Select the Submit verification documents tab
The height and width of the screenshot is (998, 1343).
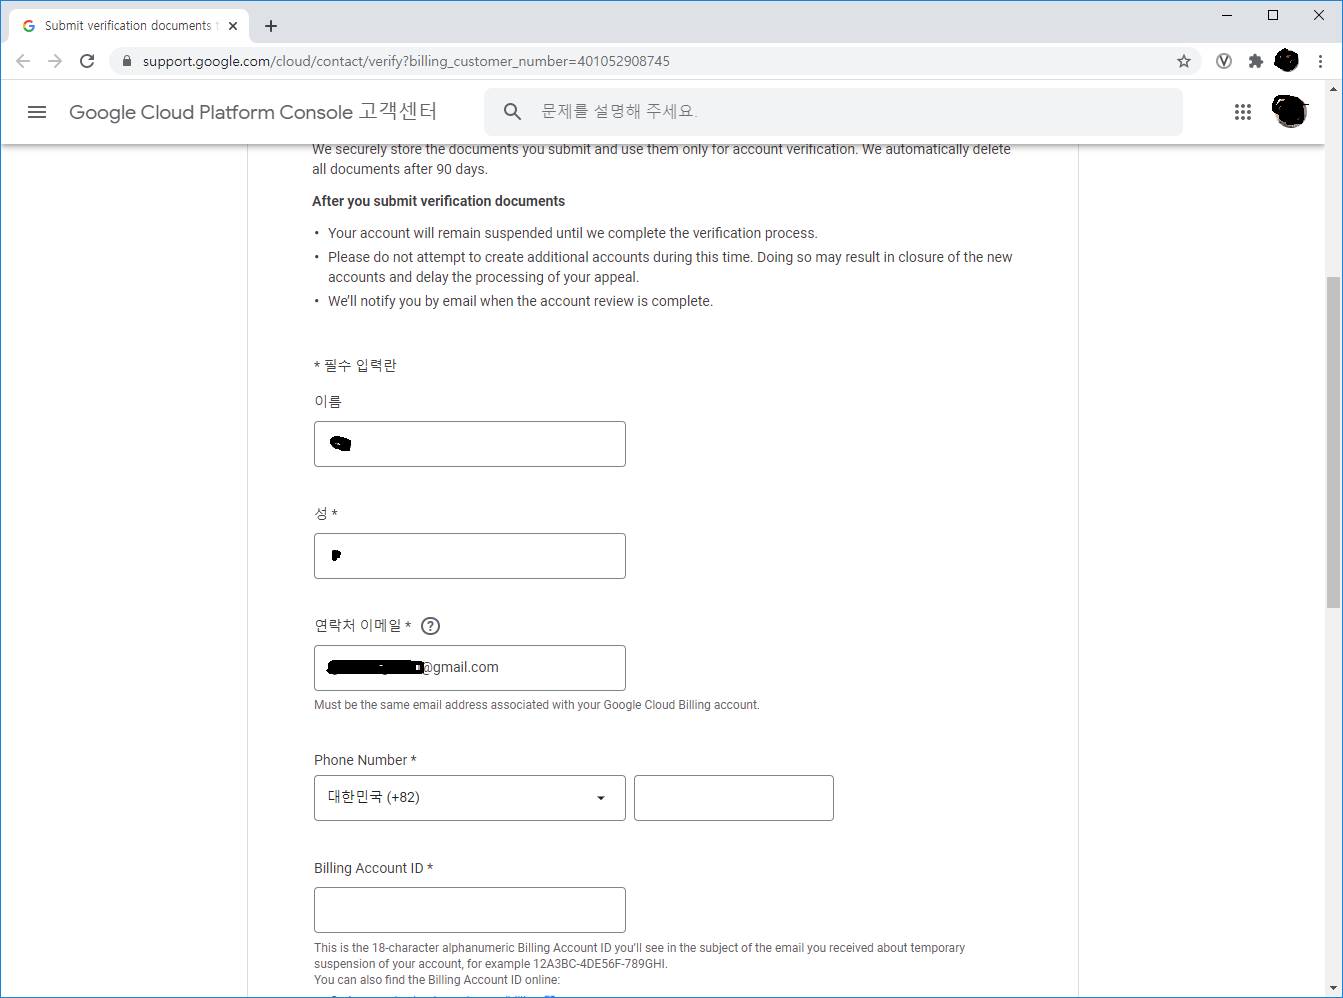coord(128,26)
